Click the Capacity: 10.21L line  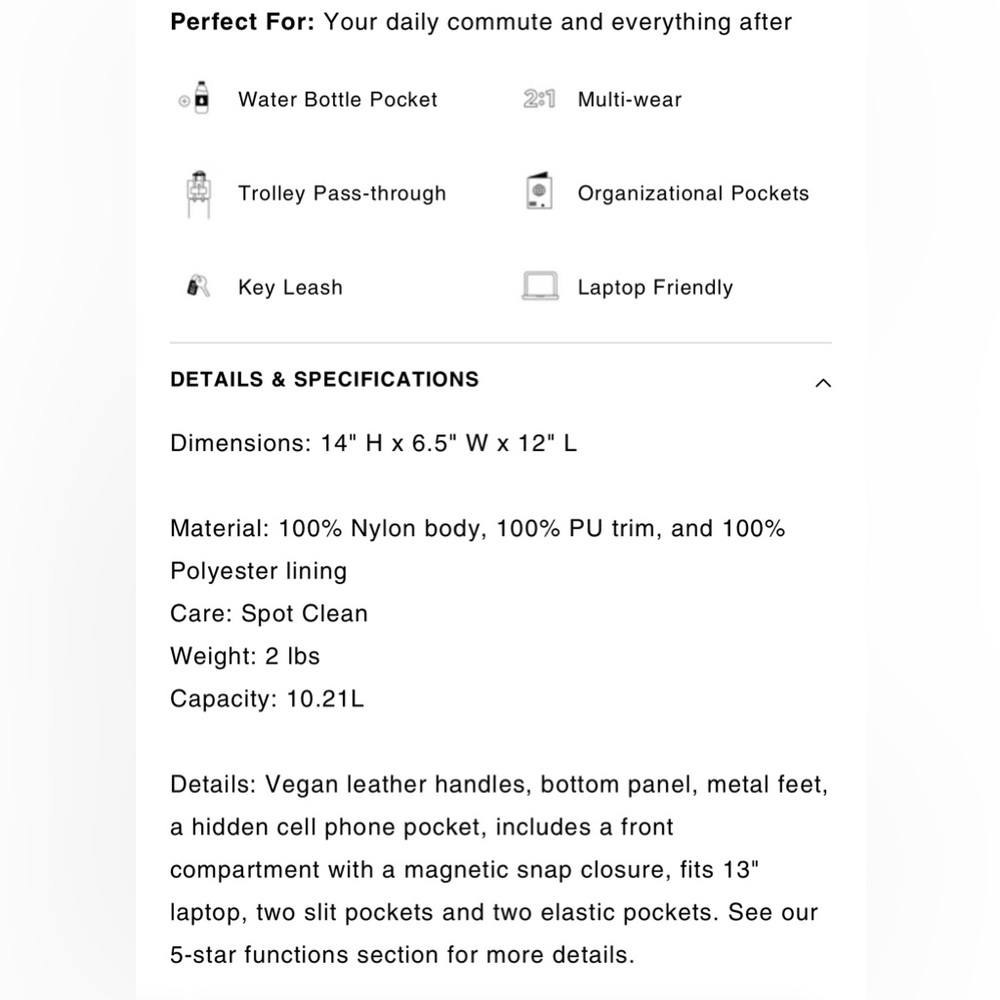click(x=267, y=699)
